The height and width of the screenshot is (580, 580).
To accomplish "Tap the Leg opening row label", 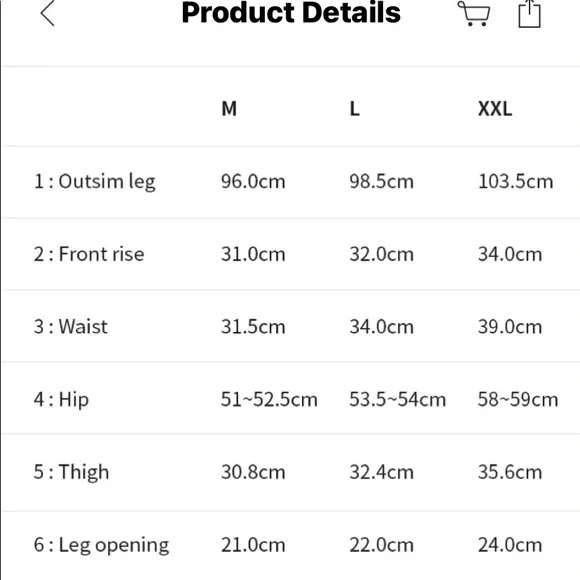I will click(101, 545).
